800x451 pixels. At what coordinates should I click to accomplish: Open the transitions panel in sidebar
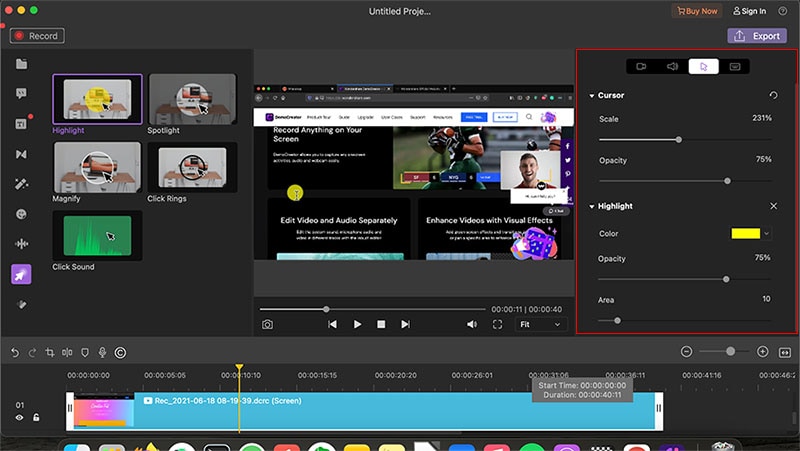coord(21,154)
